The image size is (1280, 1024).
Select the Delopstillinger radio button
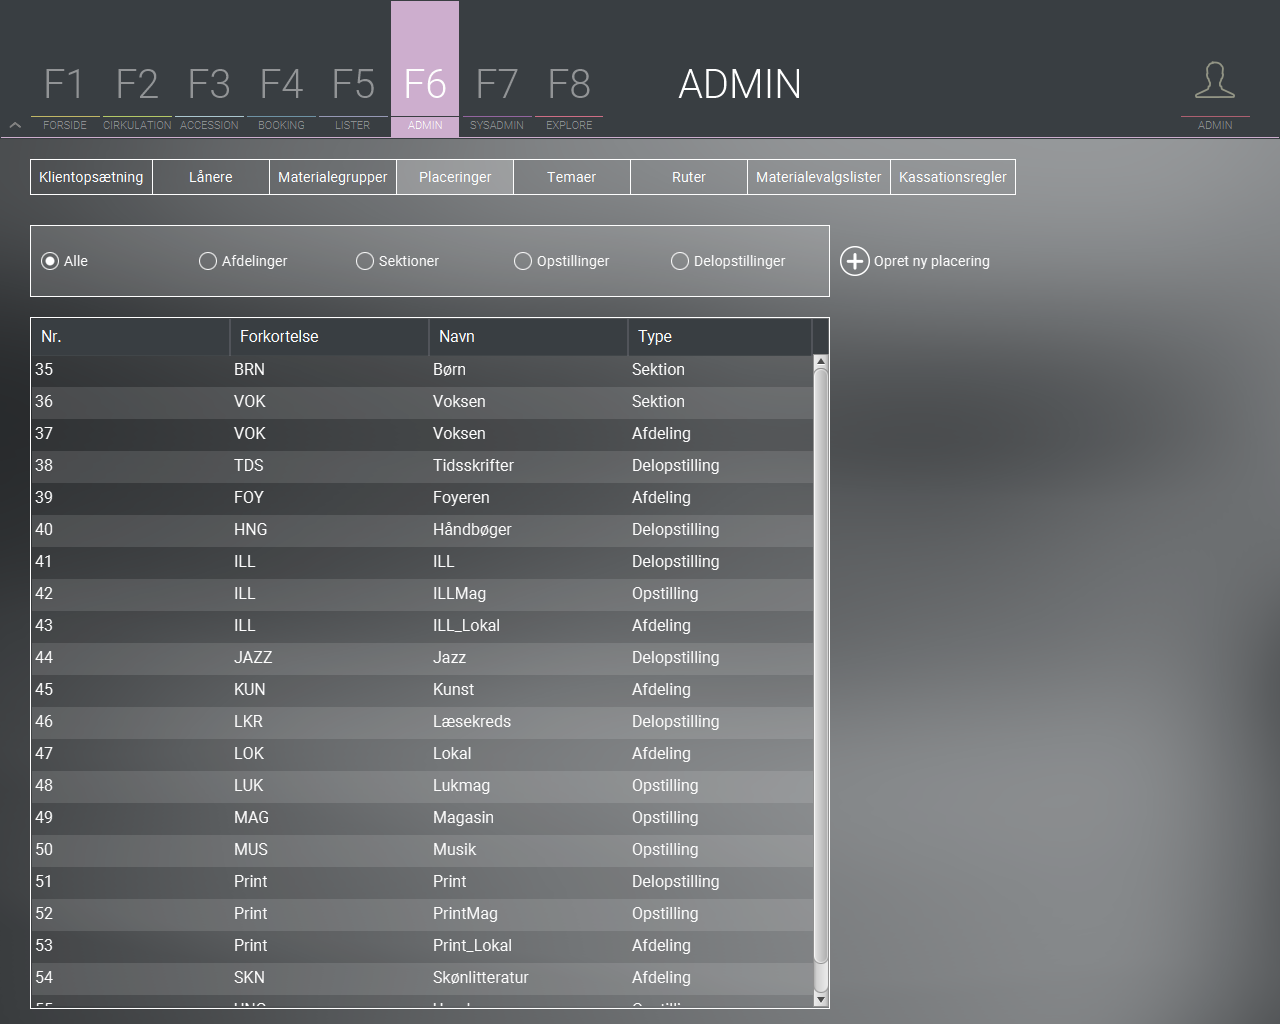[x=680, y=261]
